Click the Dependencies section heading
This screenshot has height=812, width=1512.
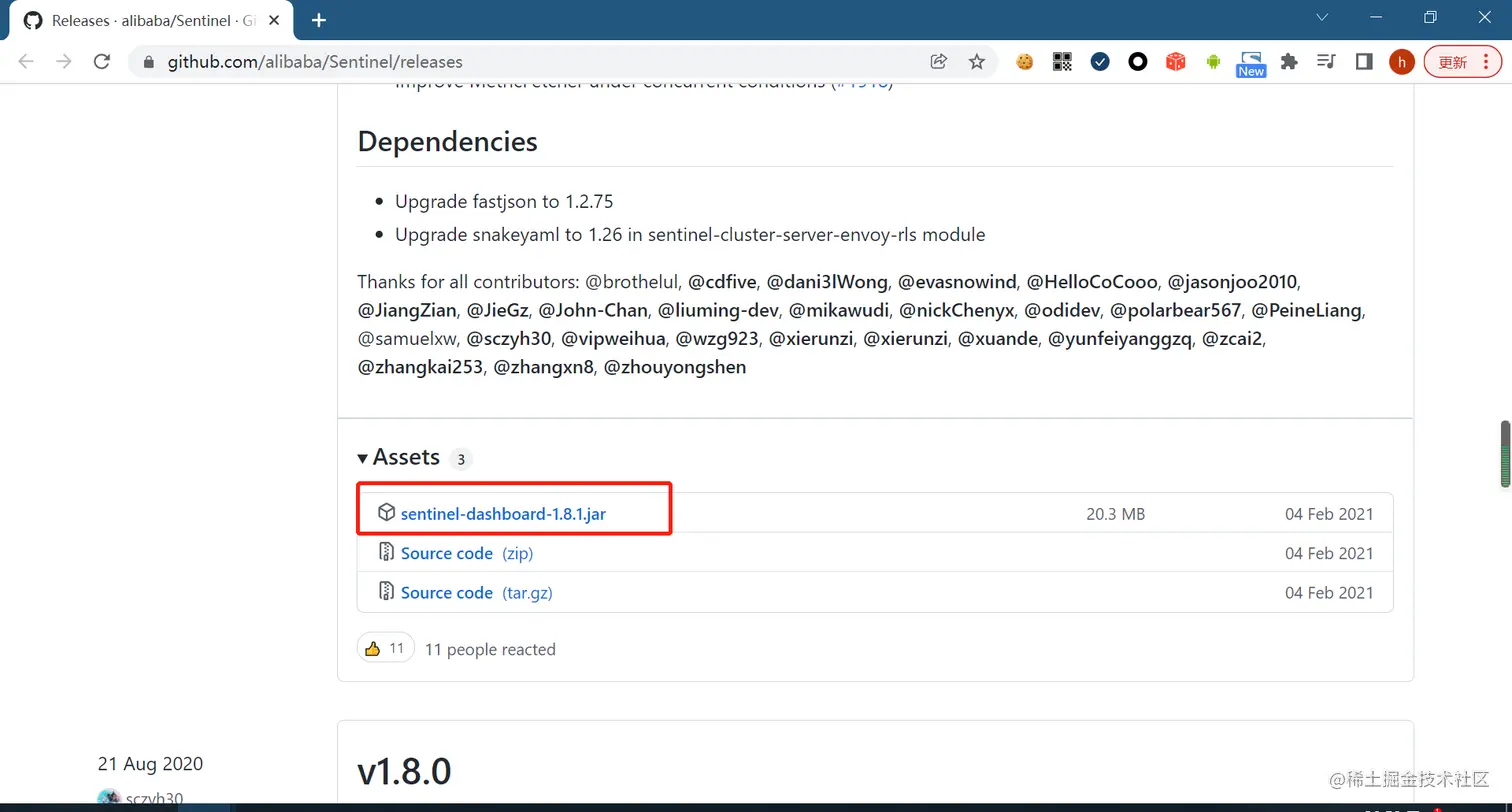tap(447, 141)
